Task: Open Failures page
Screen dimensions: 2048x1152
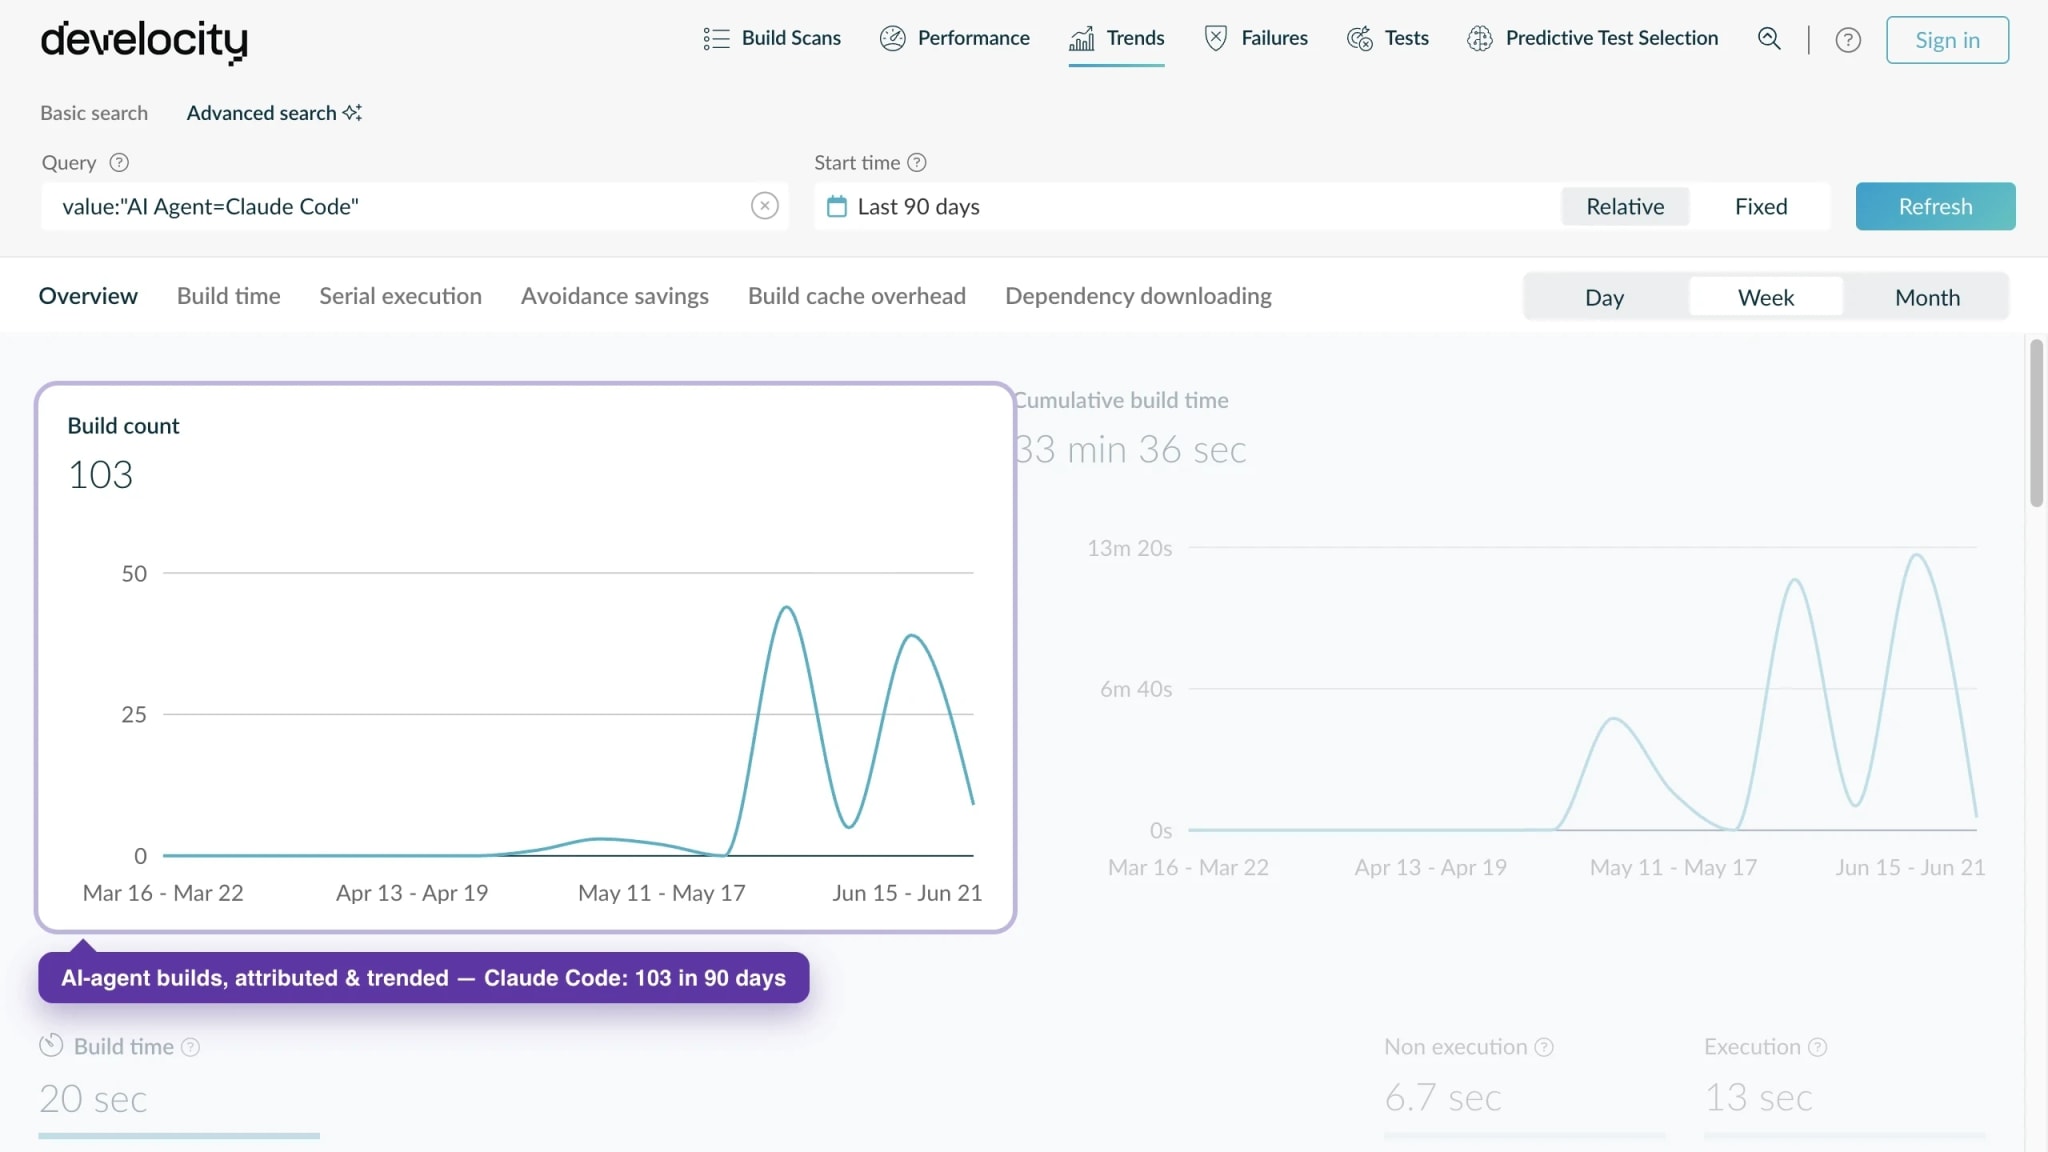Action: click(x=1255, y=38)
